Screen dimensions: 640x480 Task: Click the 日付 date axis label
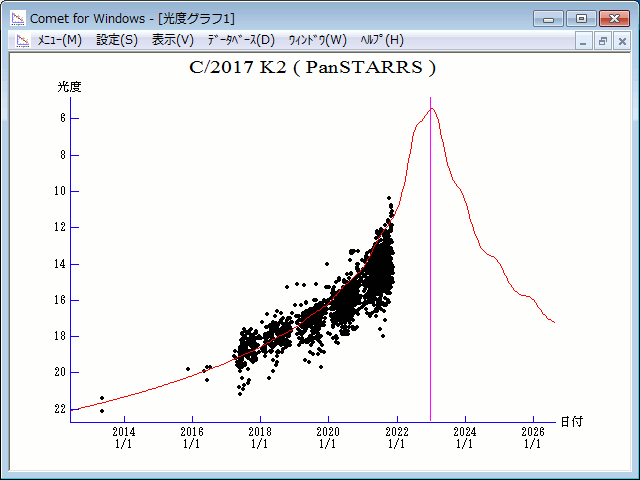click(571, 422)
